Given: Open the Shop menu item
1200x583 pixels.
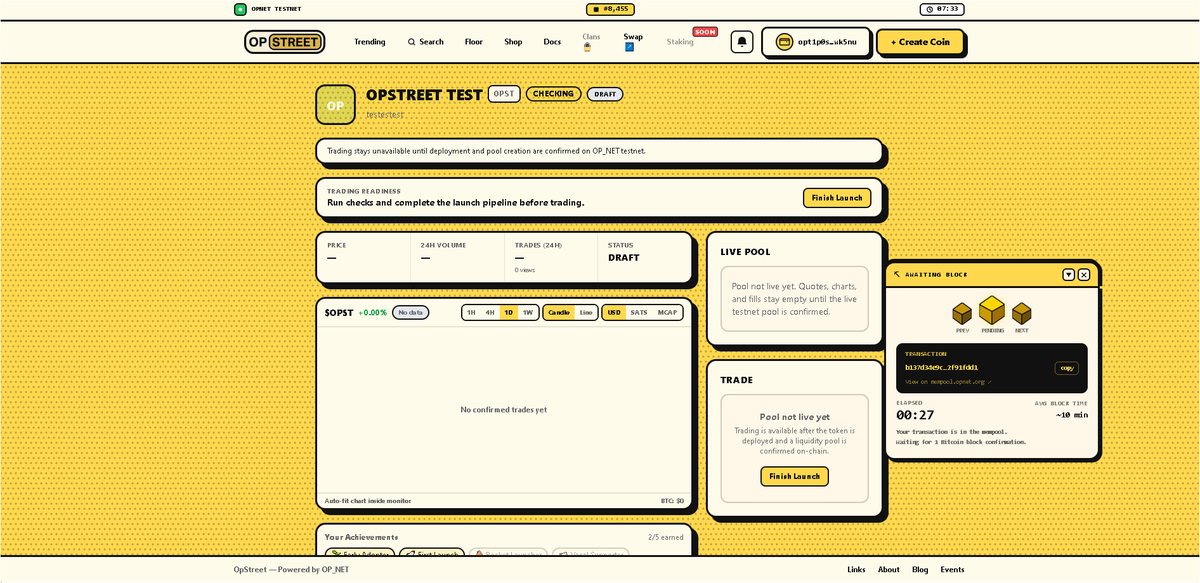Looking at the screenshot, I should [x=513, y=42].
